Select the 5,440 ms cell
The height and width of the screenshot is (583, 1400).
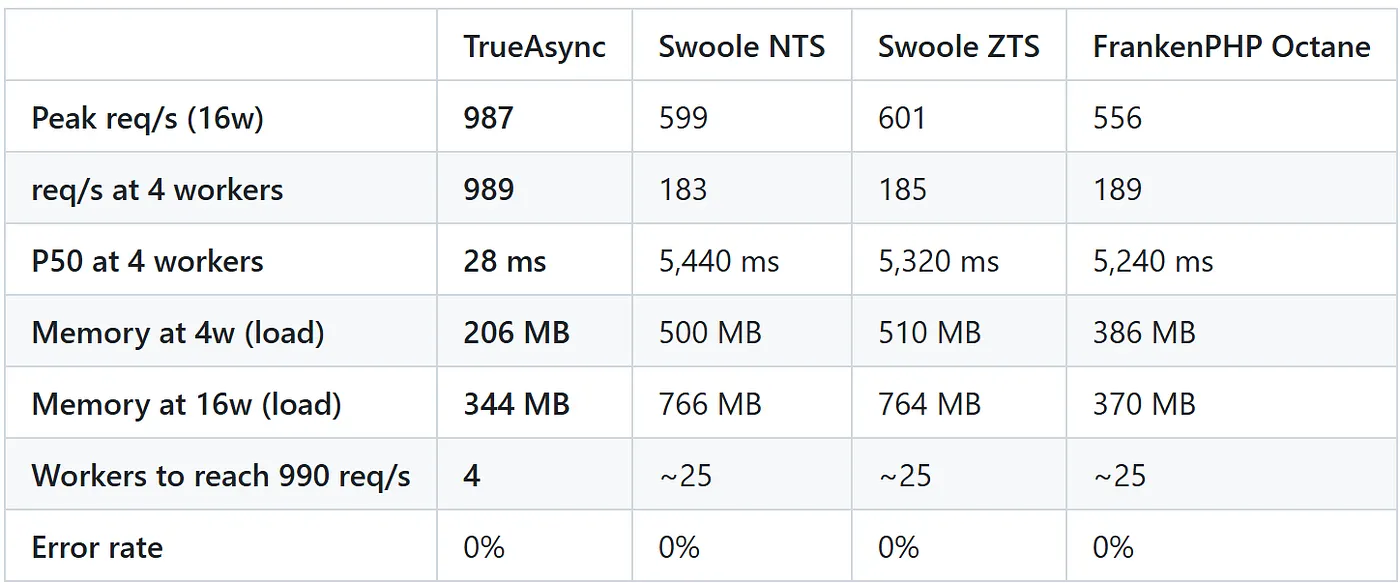pos(719,262)
